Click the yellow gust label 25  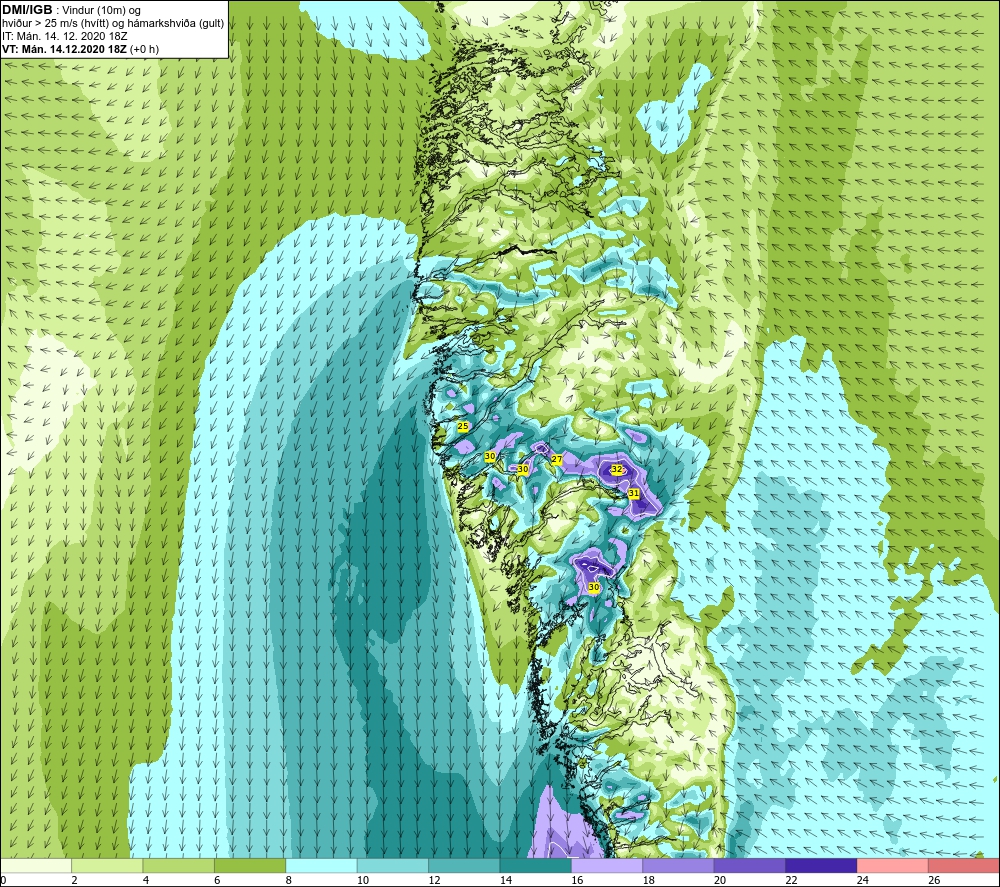click(x=463, y=427)
